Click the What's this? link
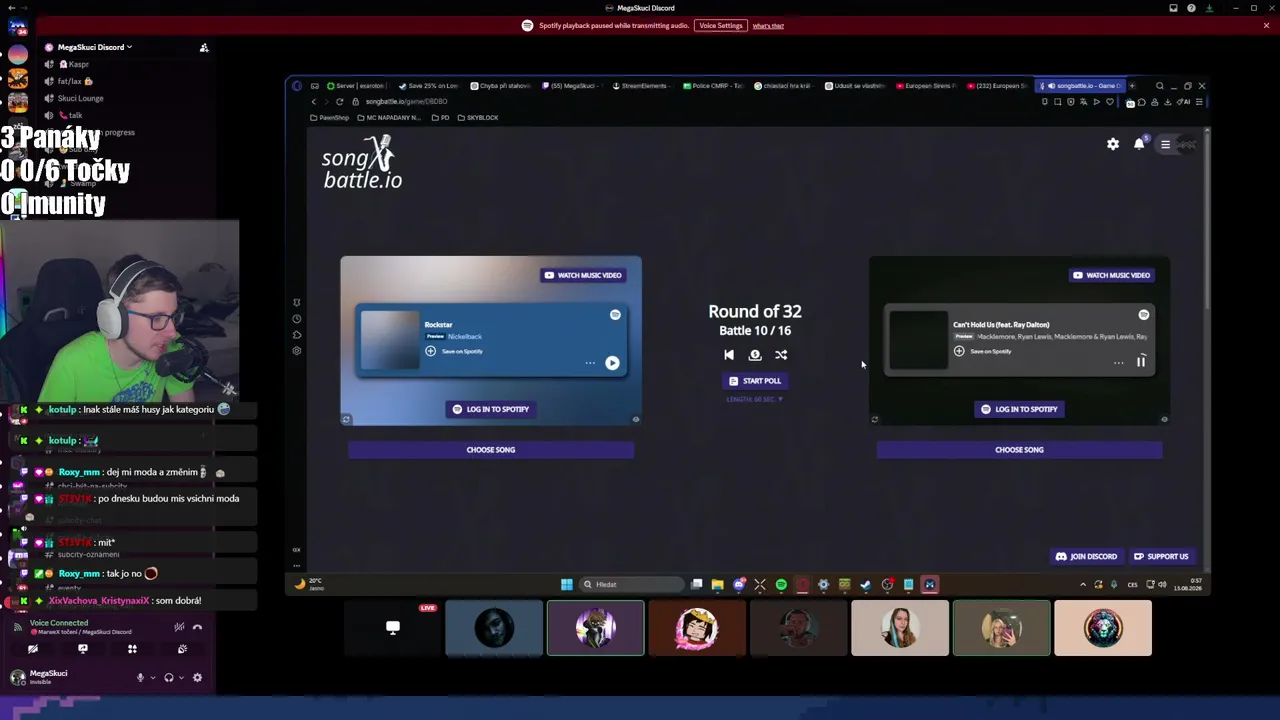The image size is (1280, 720). coord(768,26)
